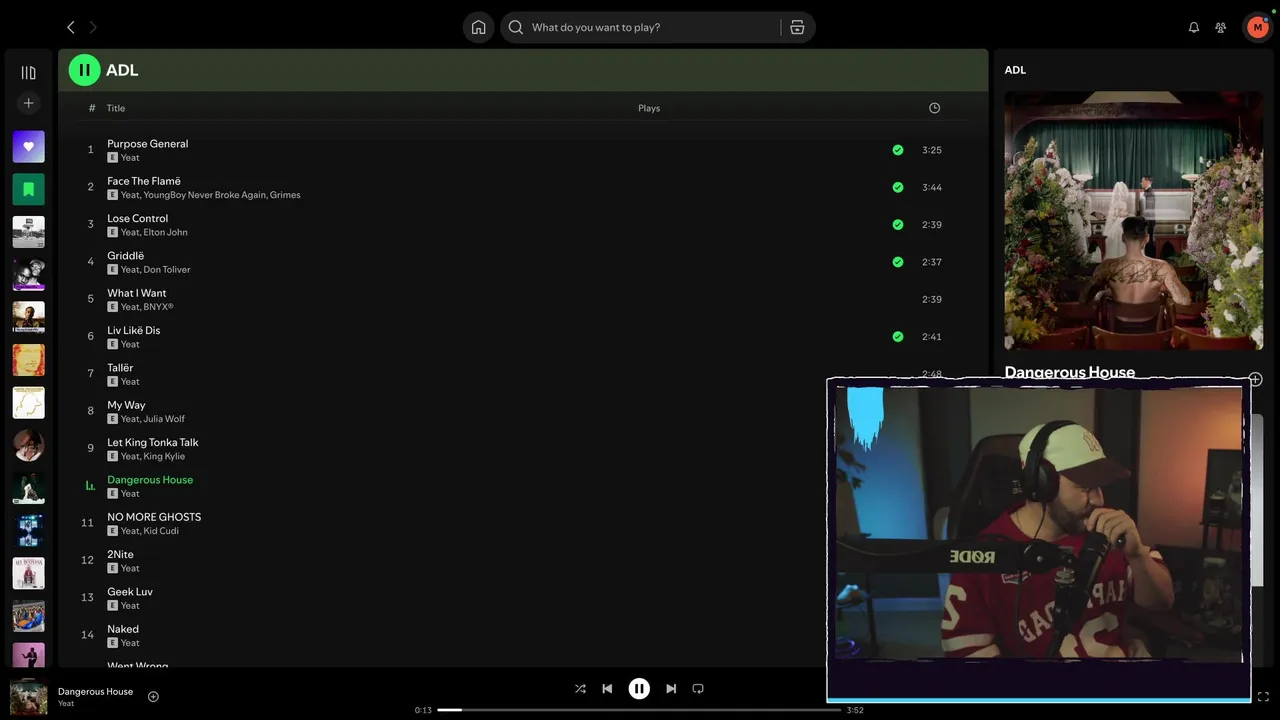Select the track Let King Tonka Talk
The width and height of the screenshot is (1280, 720).
click(152, 442)
